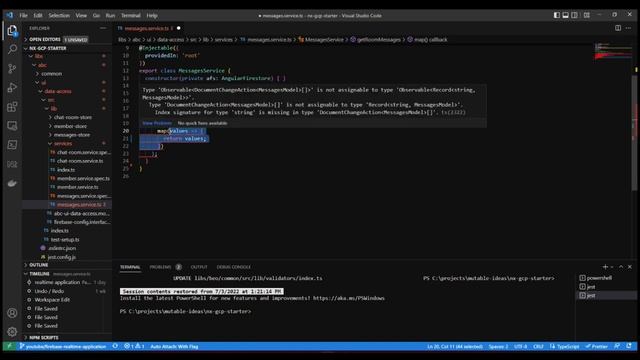This screenshot has width=640, height=360.
Task: Click the terminal-style icon in activity bar
Action: pos(12,145)
